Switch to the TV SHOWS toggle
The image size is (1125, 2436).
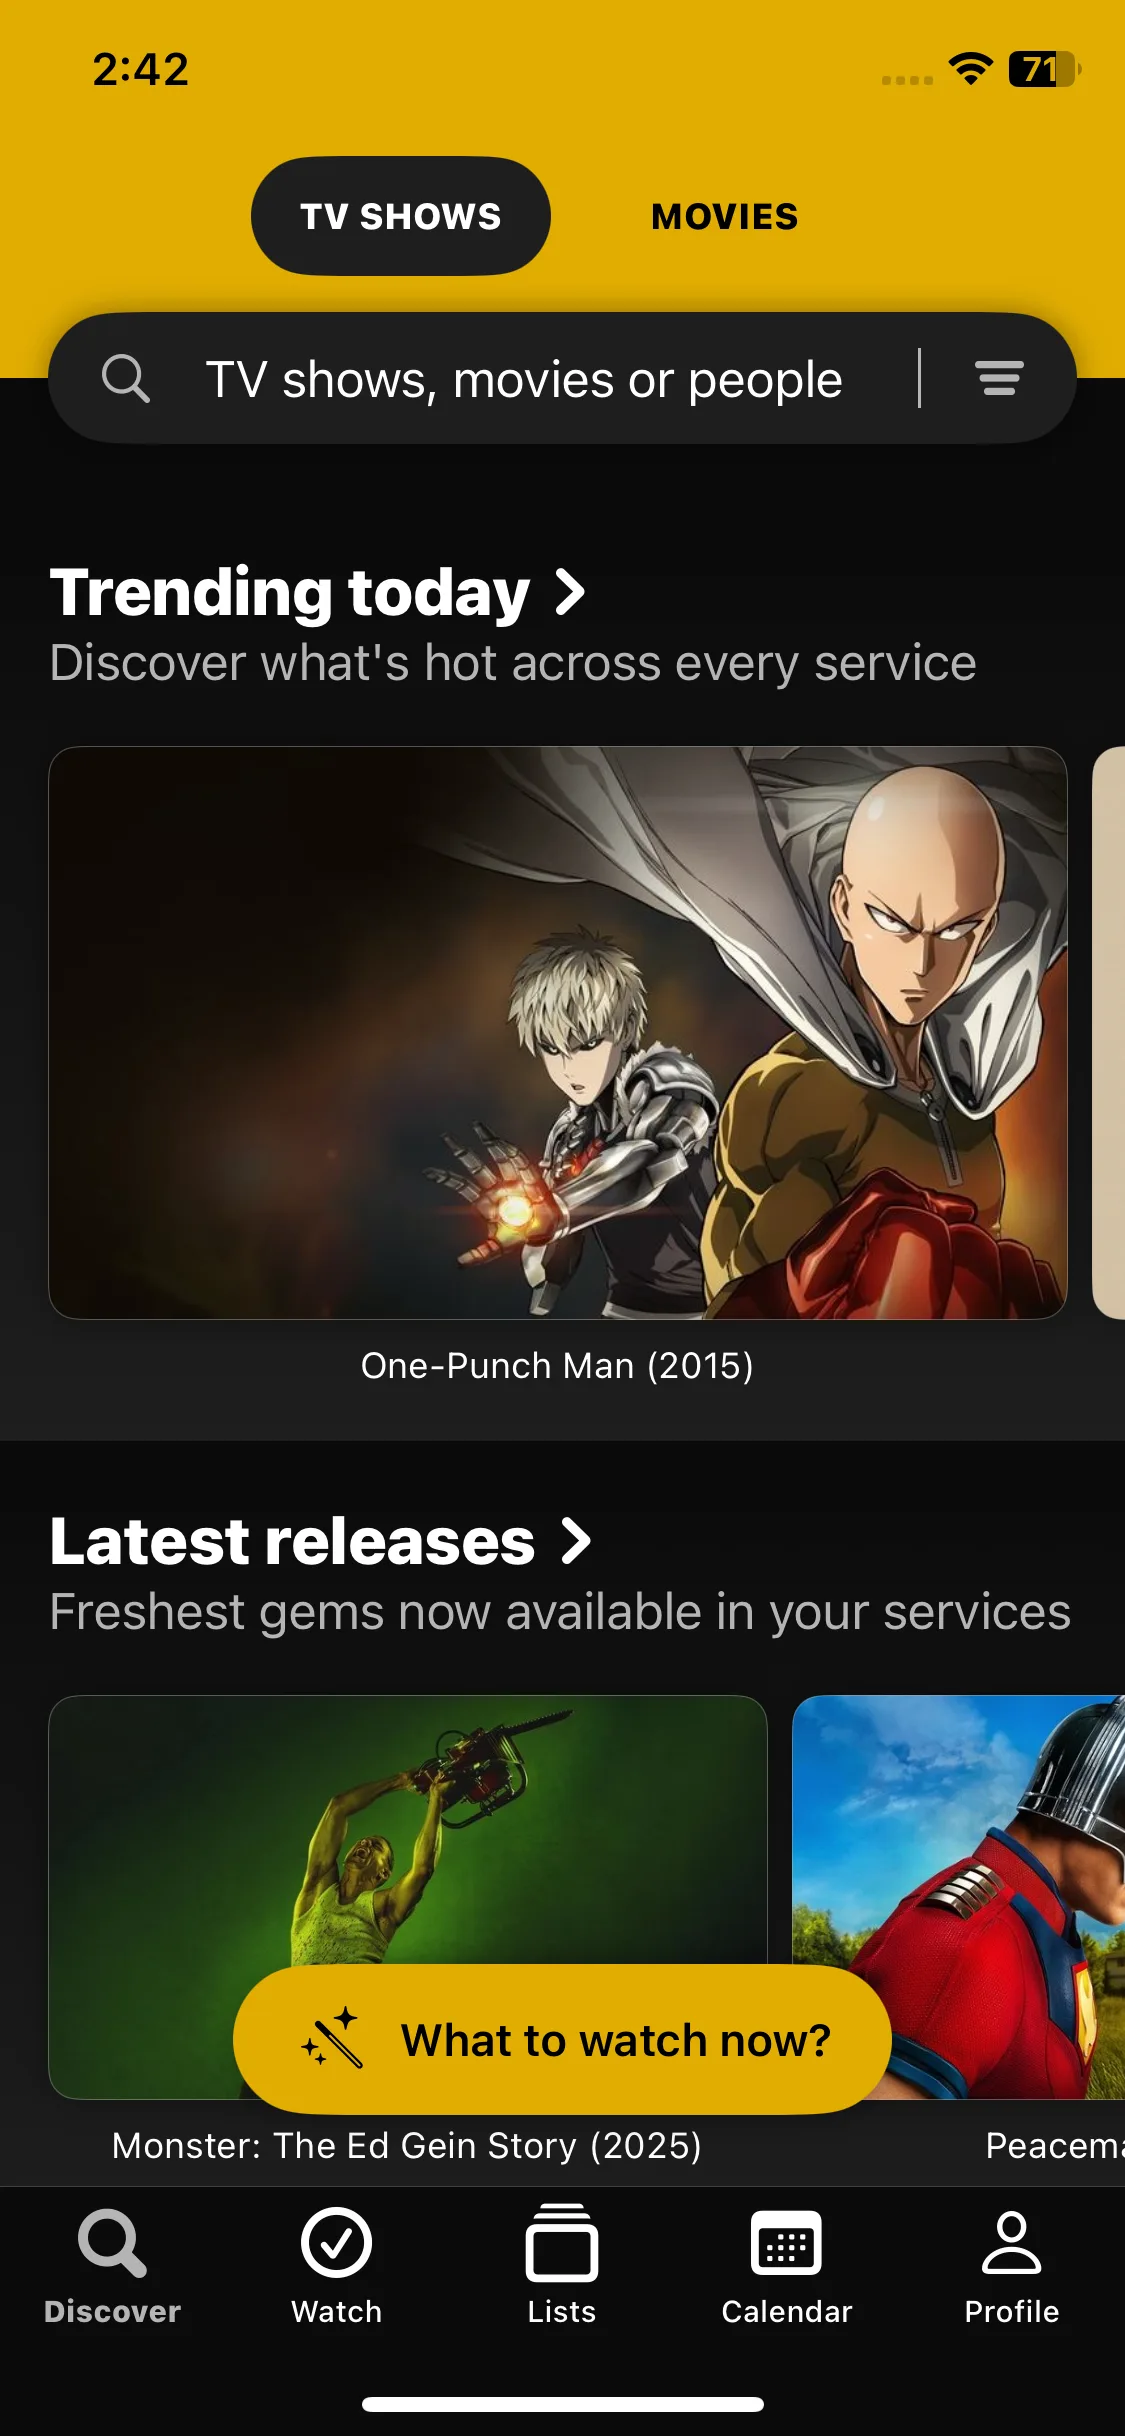click(400, 216)
